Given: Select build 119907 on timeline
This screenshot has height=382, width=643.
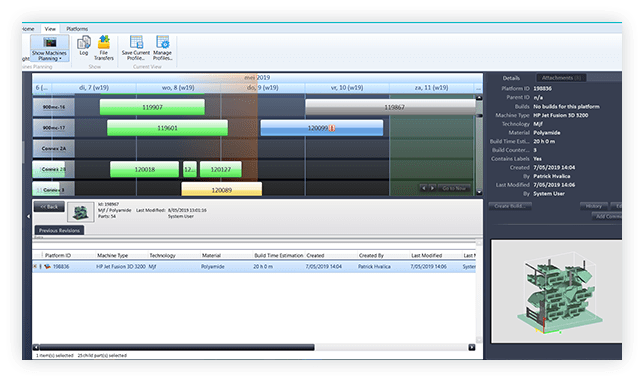Looking at the screenshot, I should tap(152, 107).
